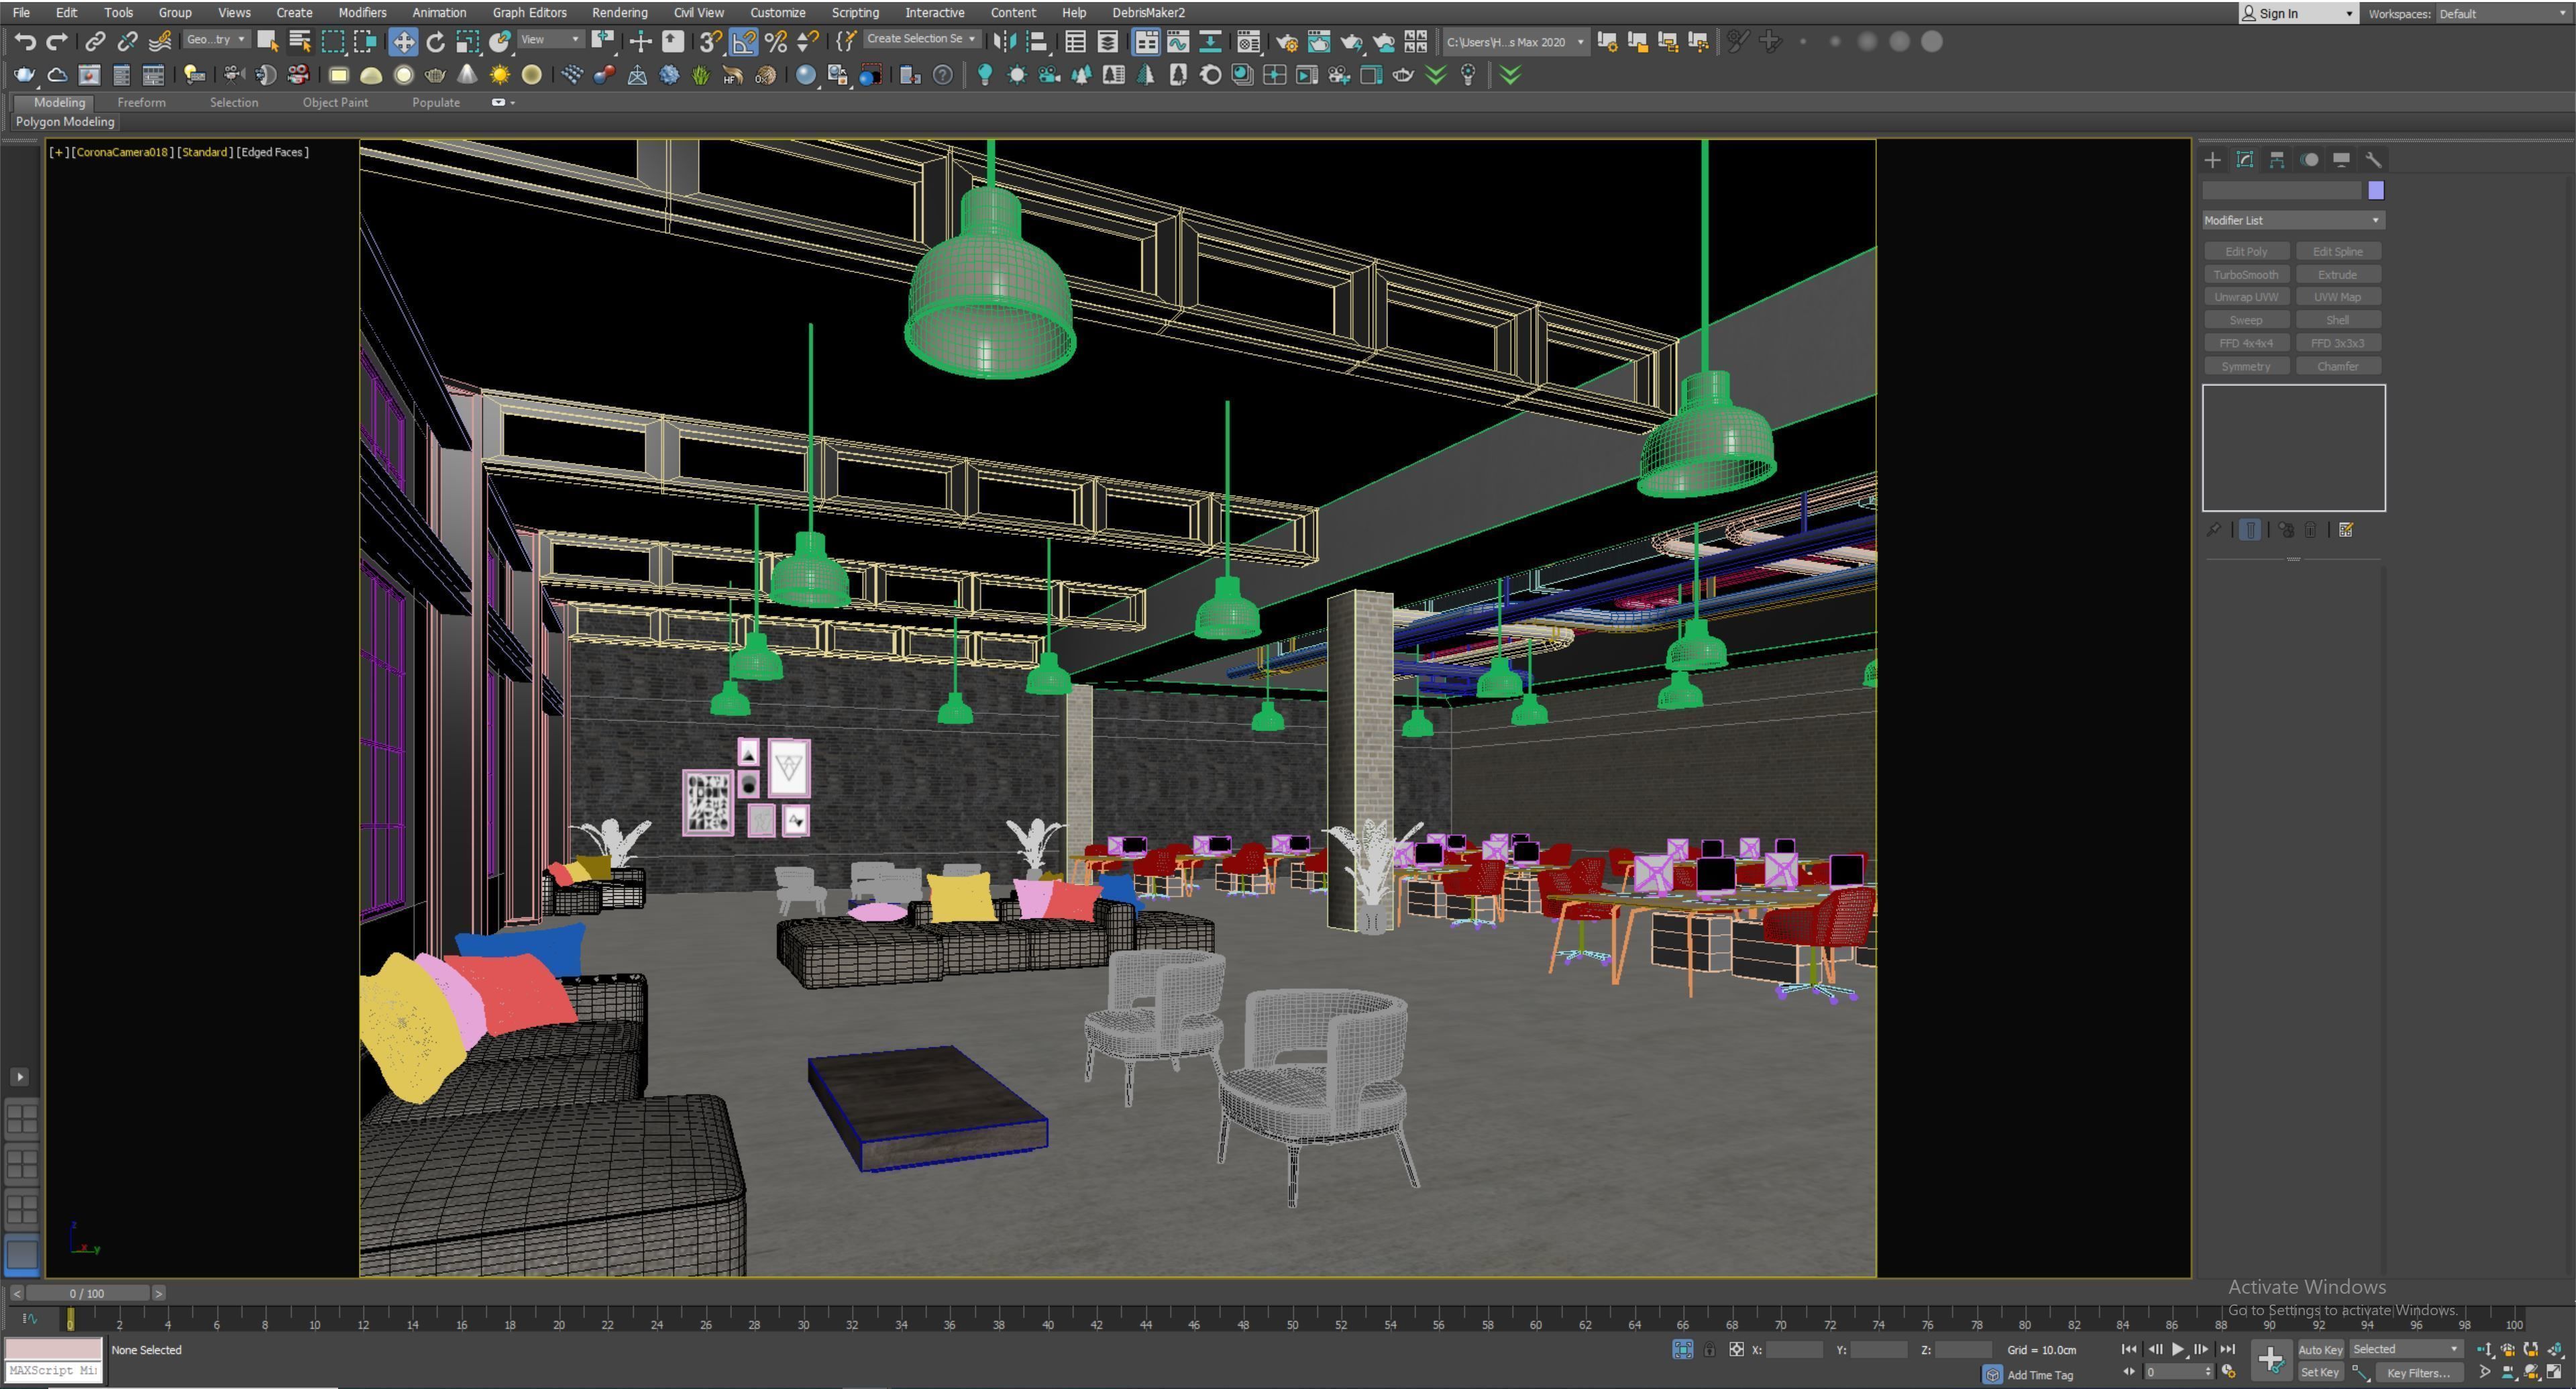Open the Modifiers menu
The height and width of the screenshot is (1389, 2576).
(x=362, y=12)
